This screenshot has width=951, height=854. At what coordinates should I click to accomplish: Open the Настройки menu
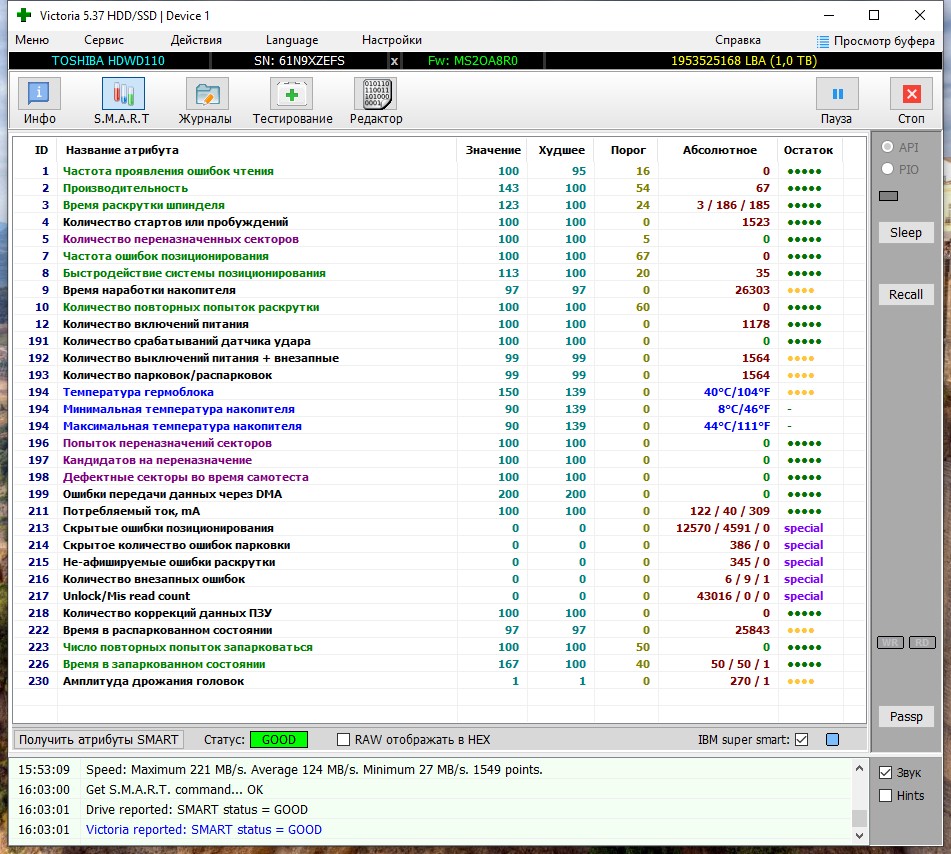[392, 40]
